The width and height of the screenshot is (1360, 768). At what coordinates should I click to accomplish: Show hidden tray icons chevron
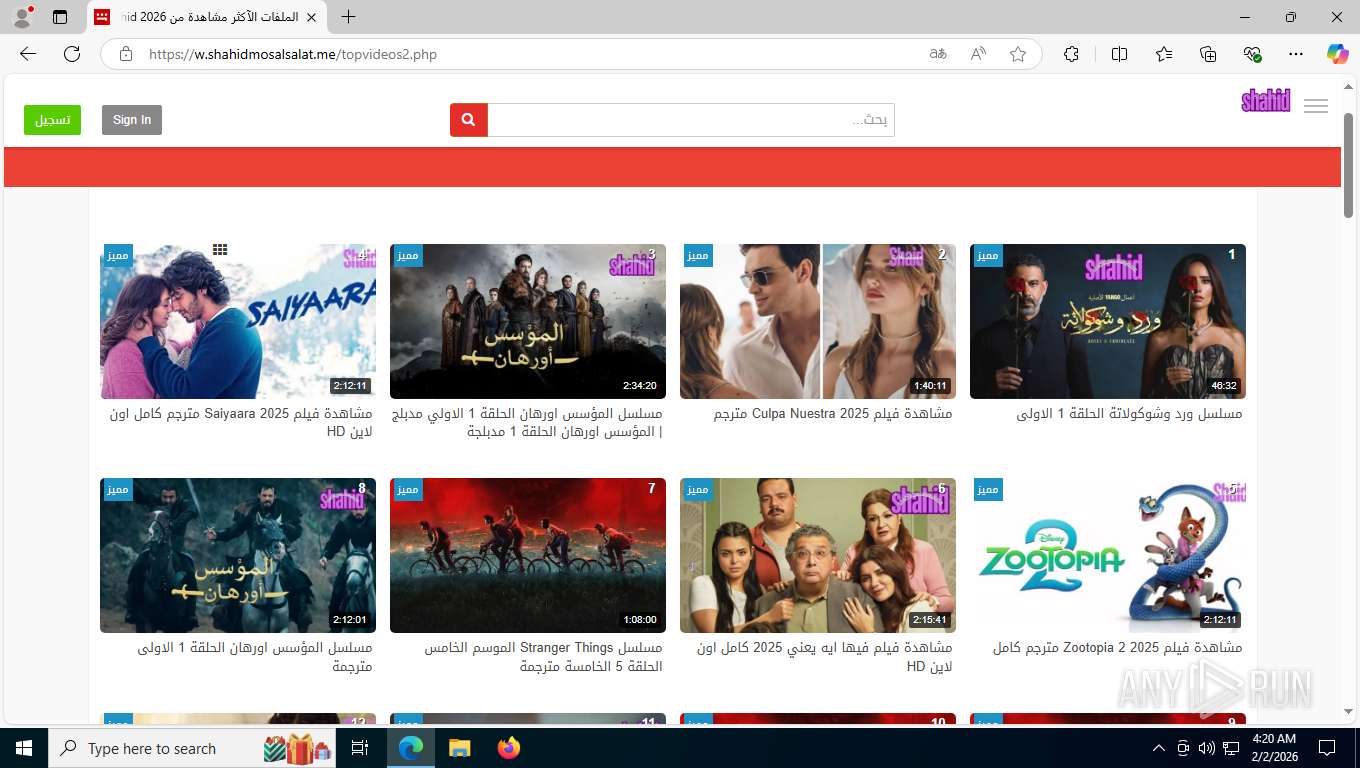tap(1159, 748)
